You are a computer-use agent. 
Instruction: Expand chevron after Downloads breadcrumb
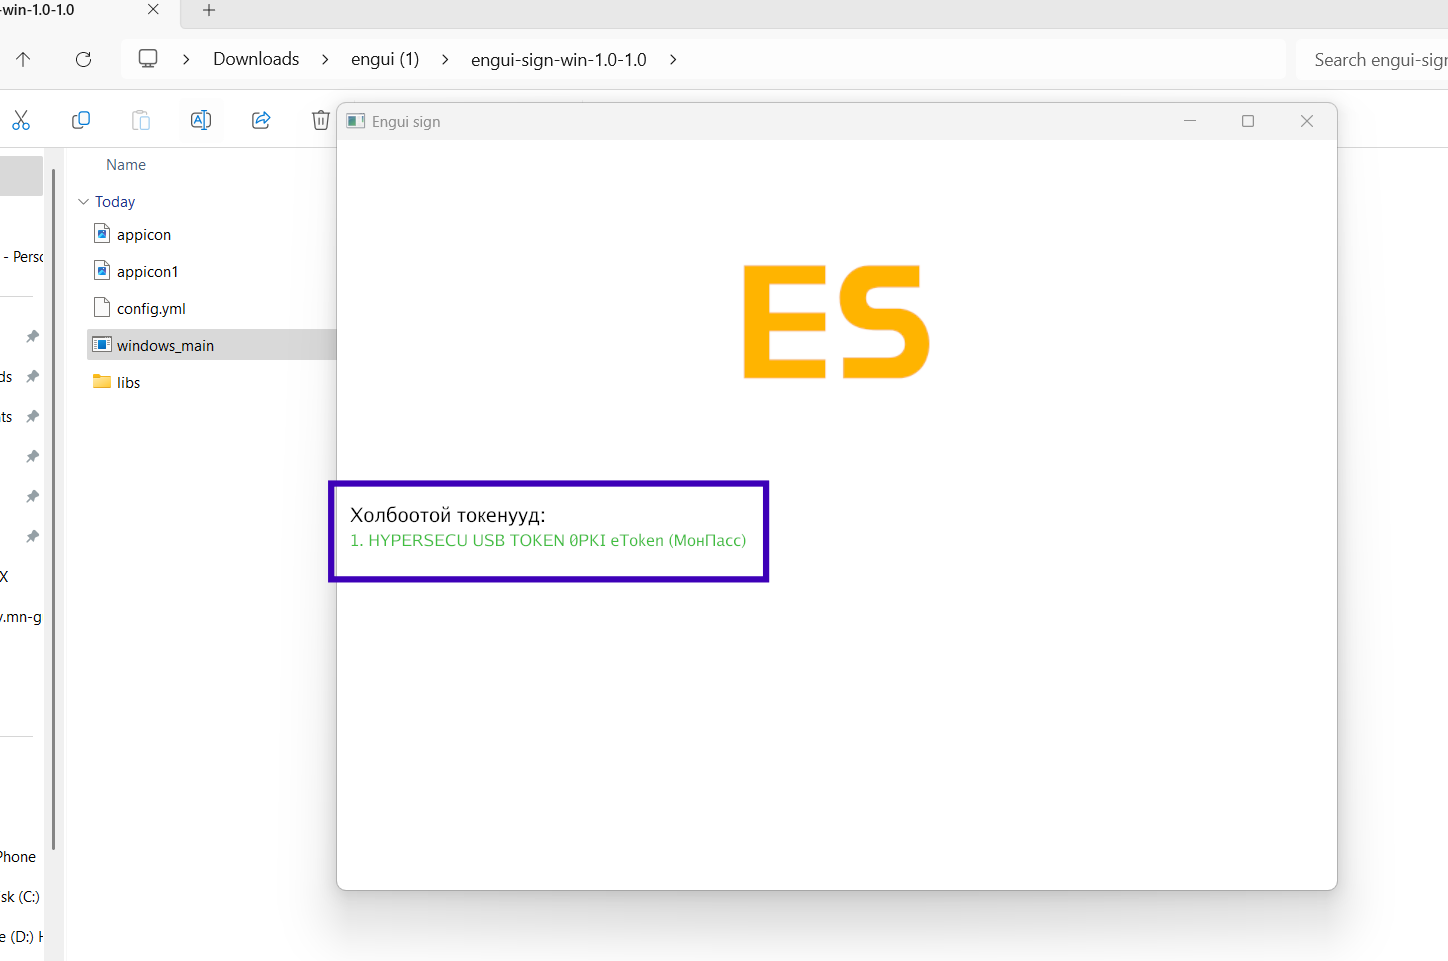click(x=325, y=59)
